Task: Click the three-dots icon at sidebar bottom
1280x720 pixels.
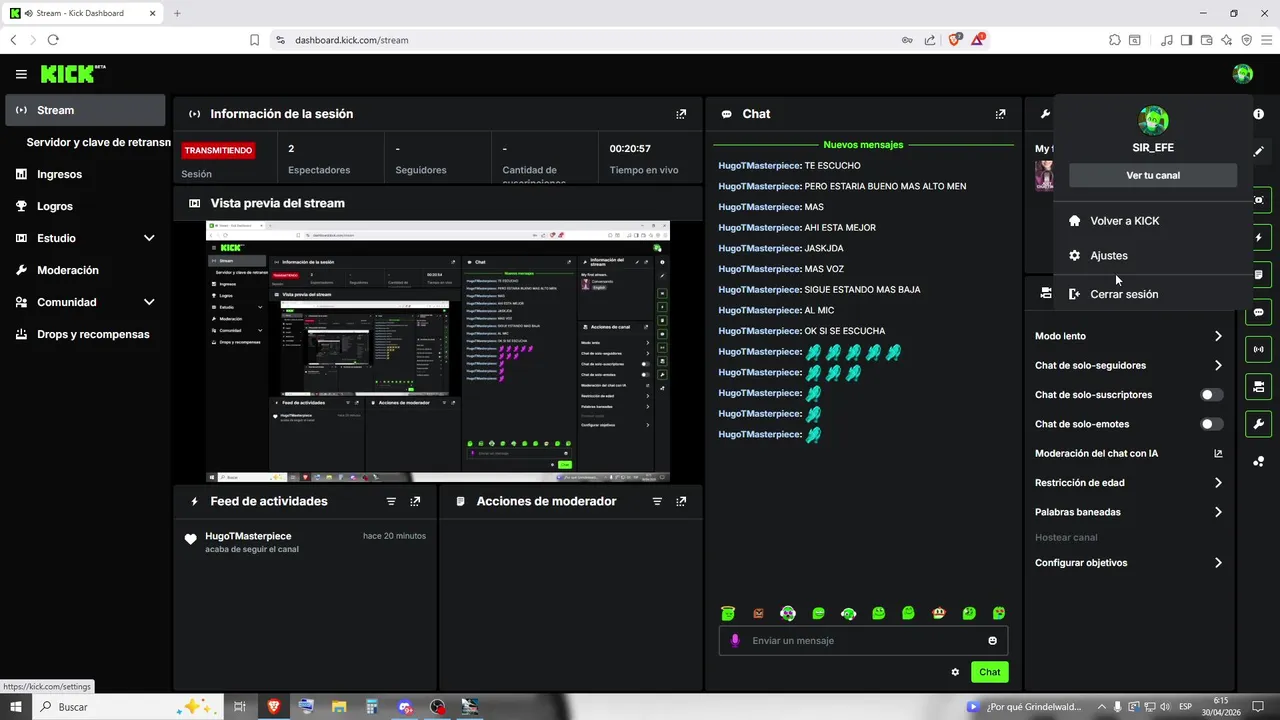Action: coord(1259,460)
